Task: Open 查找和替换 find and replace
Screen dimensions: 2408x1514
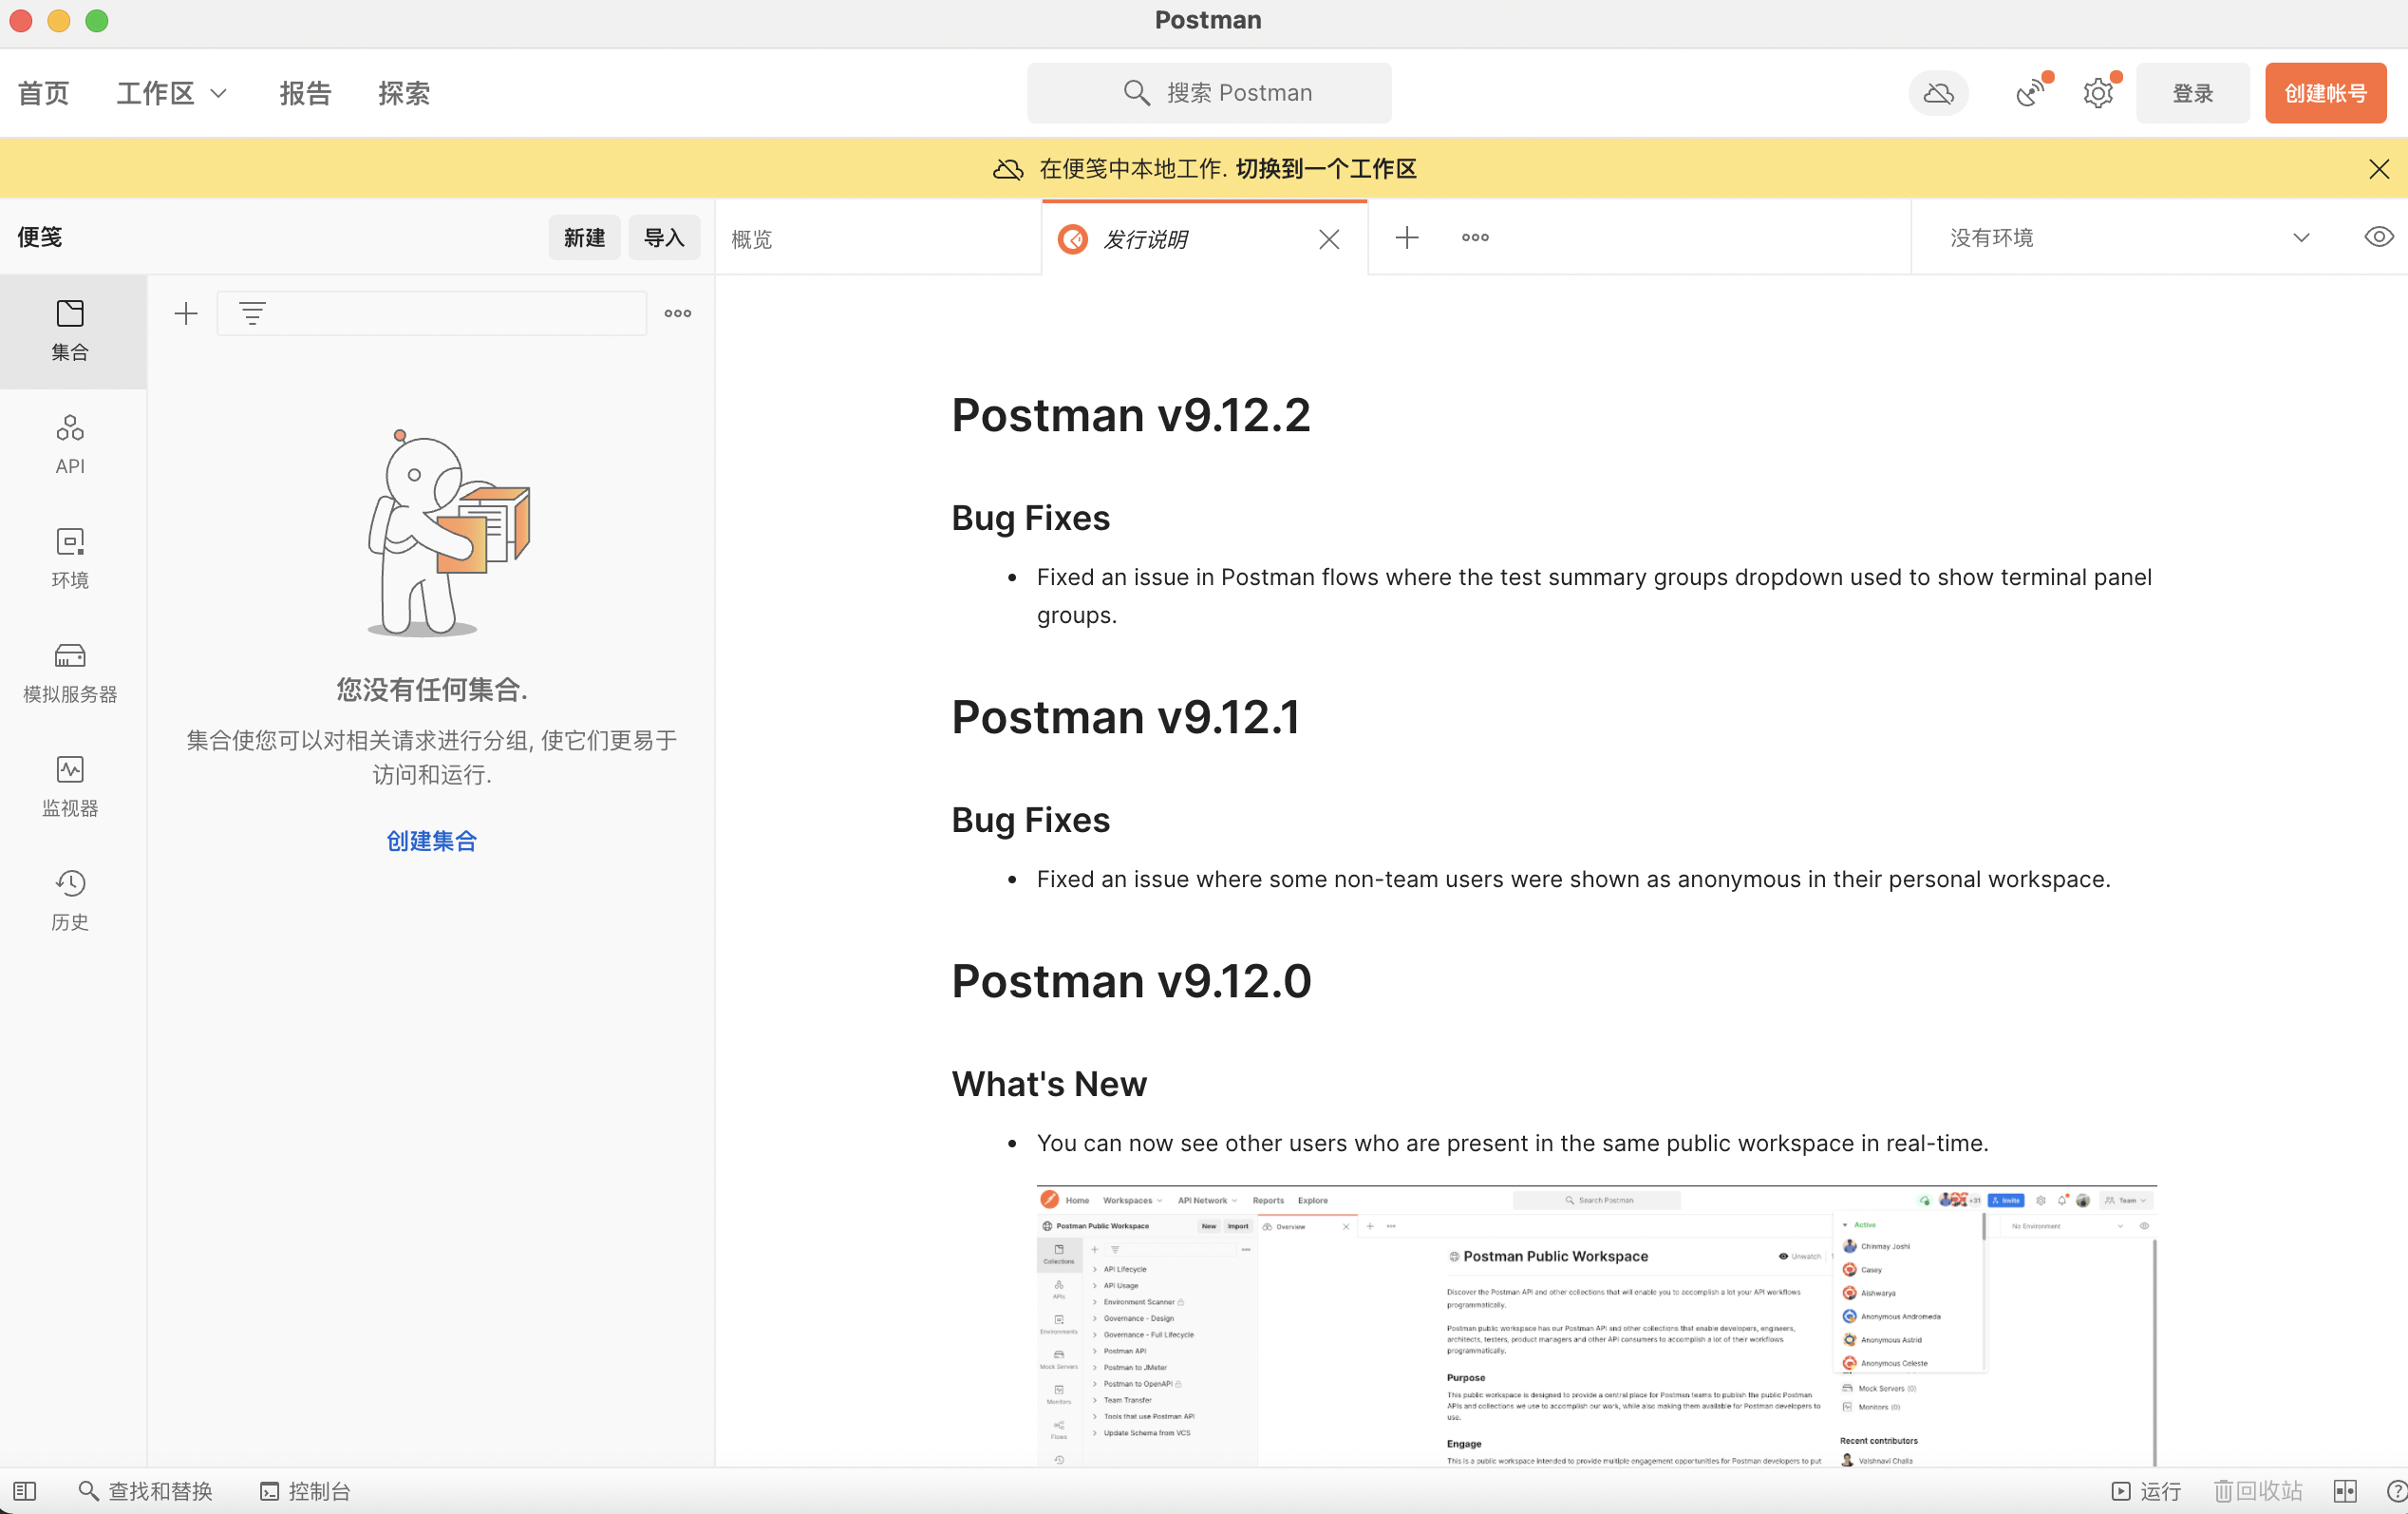Action: [x=146, y=1491]
